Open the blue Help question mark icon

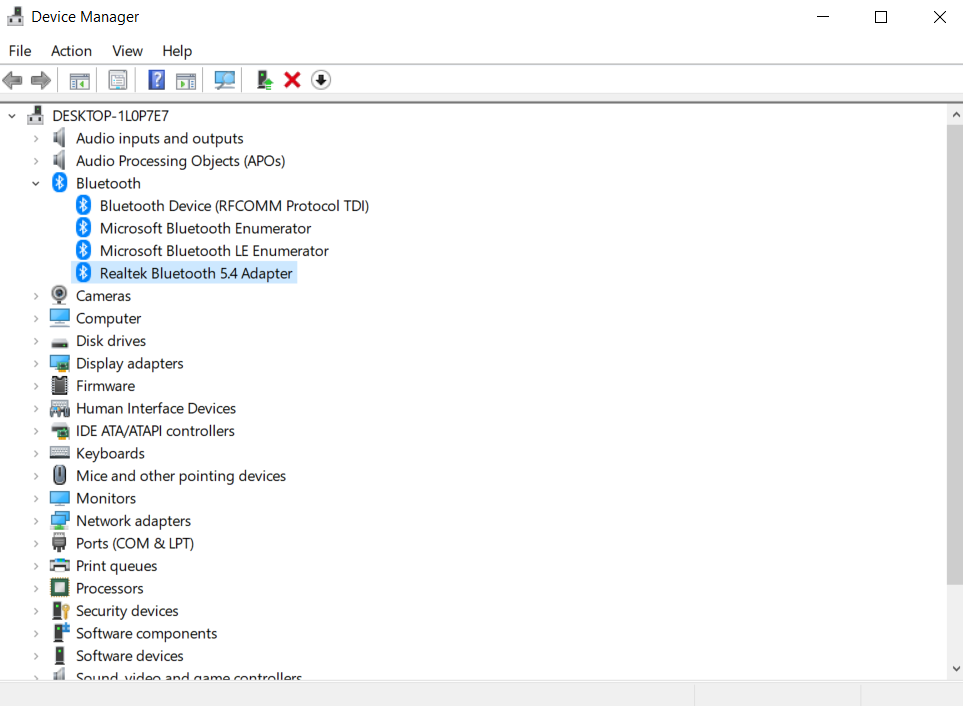[x=157, y=80]
